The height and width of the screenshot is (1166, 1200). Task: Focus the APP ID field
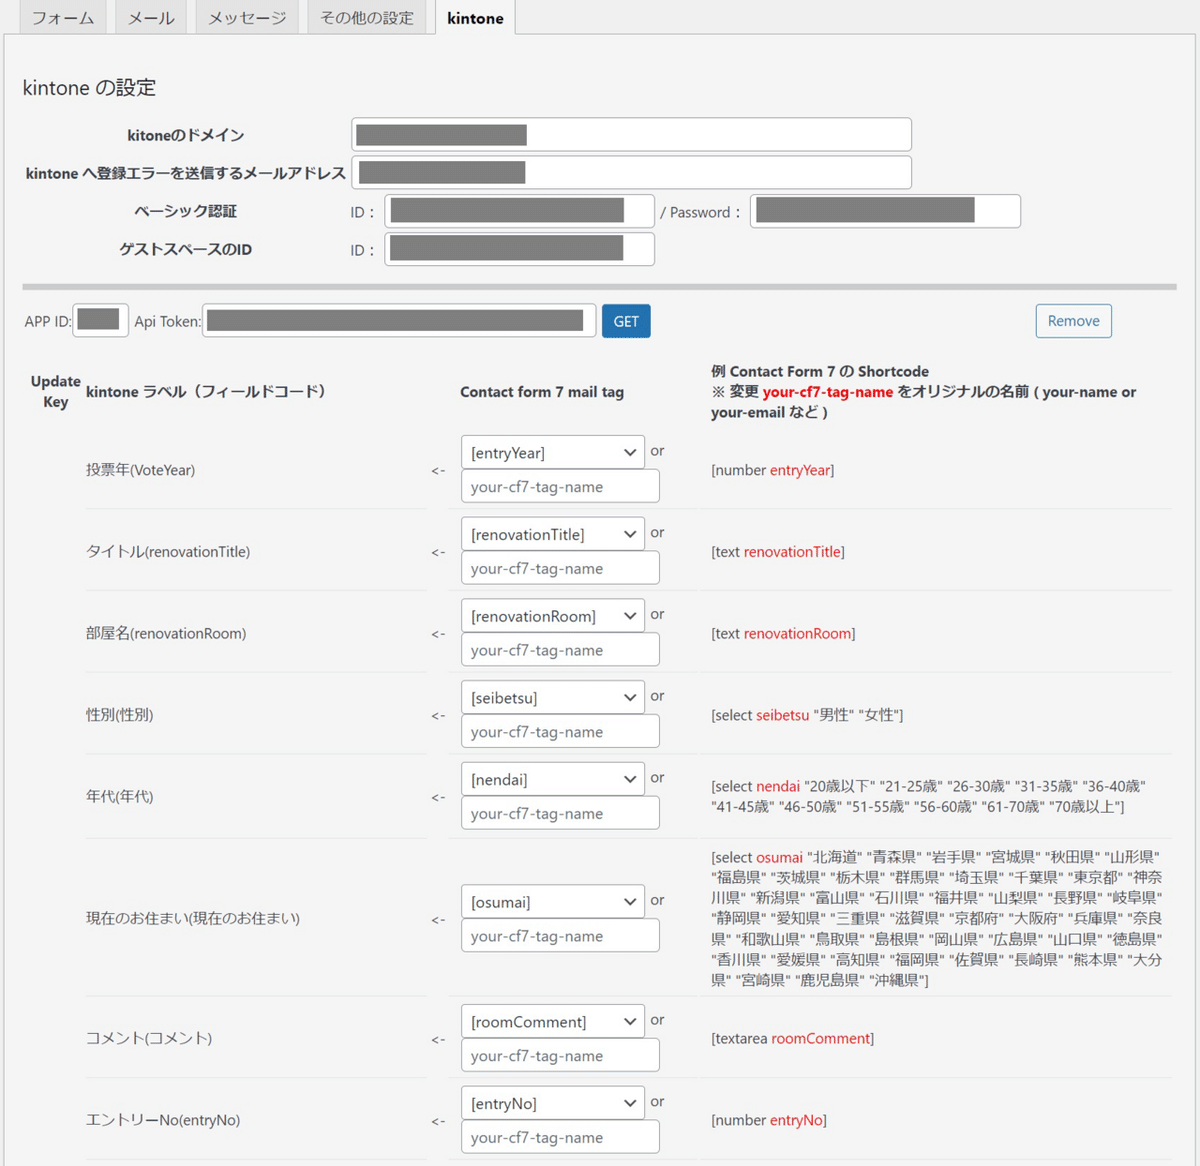coord(100,320)
